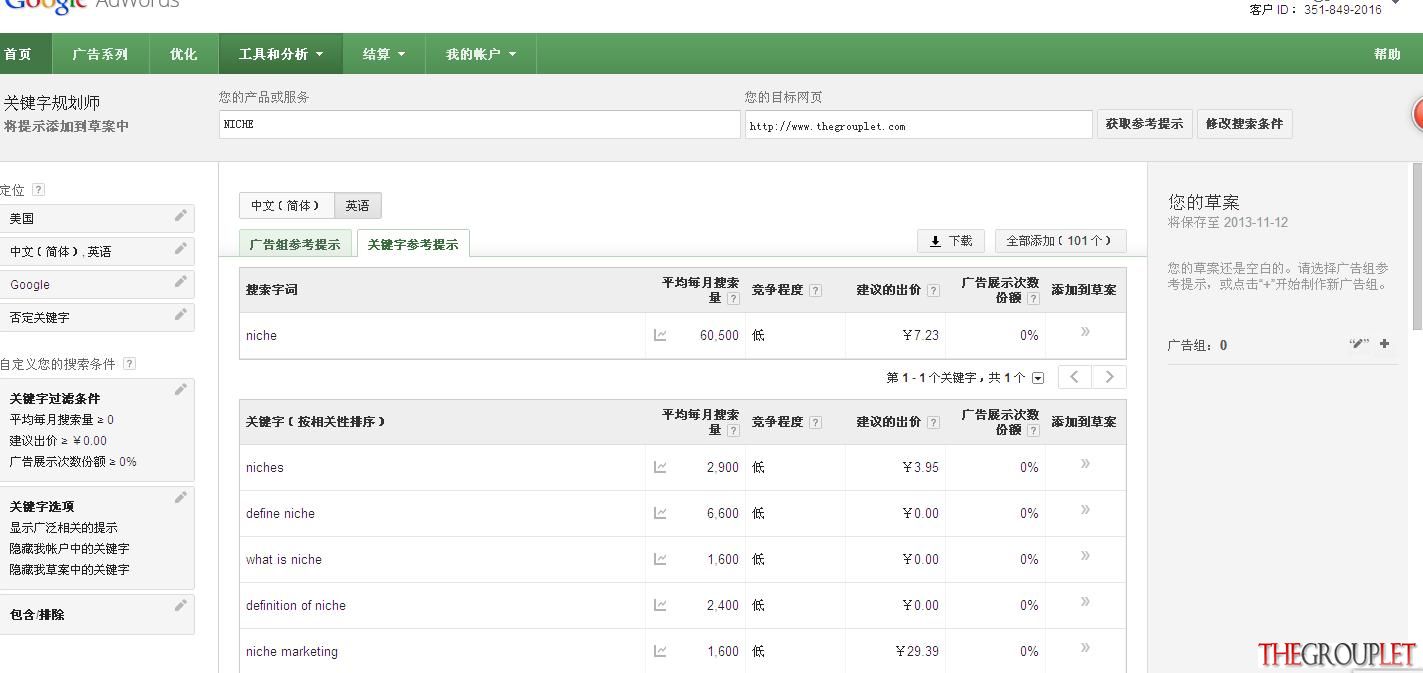The height and width of the screenshot is (673, 1423).
Task: Click the pencil icon in 您的草案 panel
Action: [x=1359, y=344]
